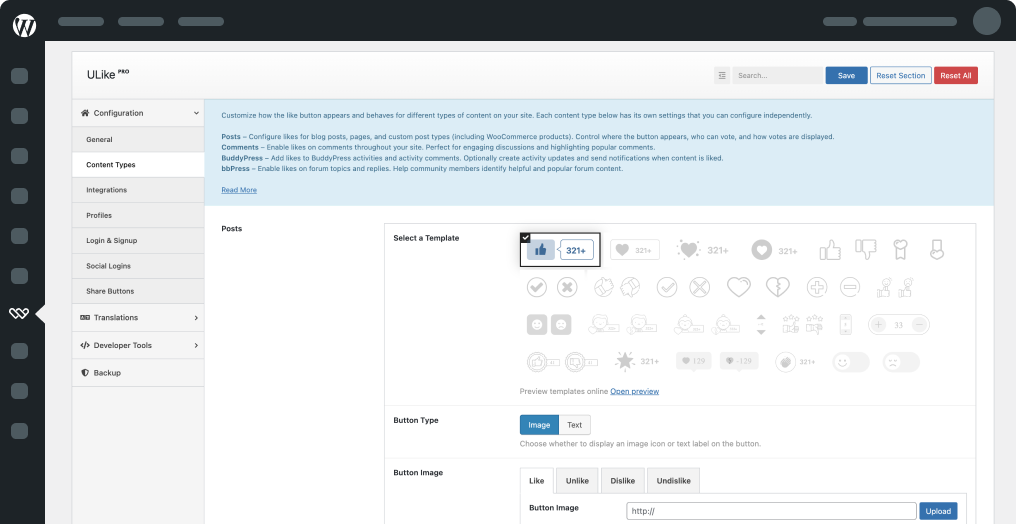Open the ULike plugin icon in admin sidebar

pos(19,313)
